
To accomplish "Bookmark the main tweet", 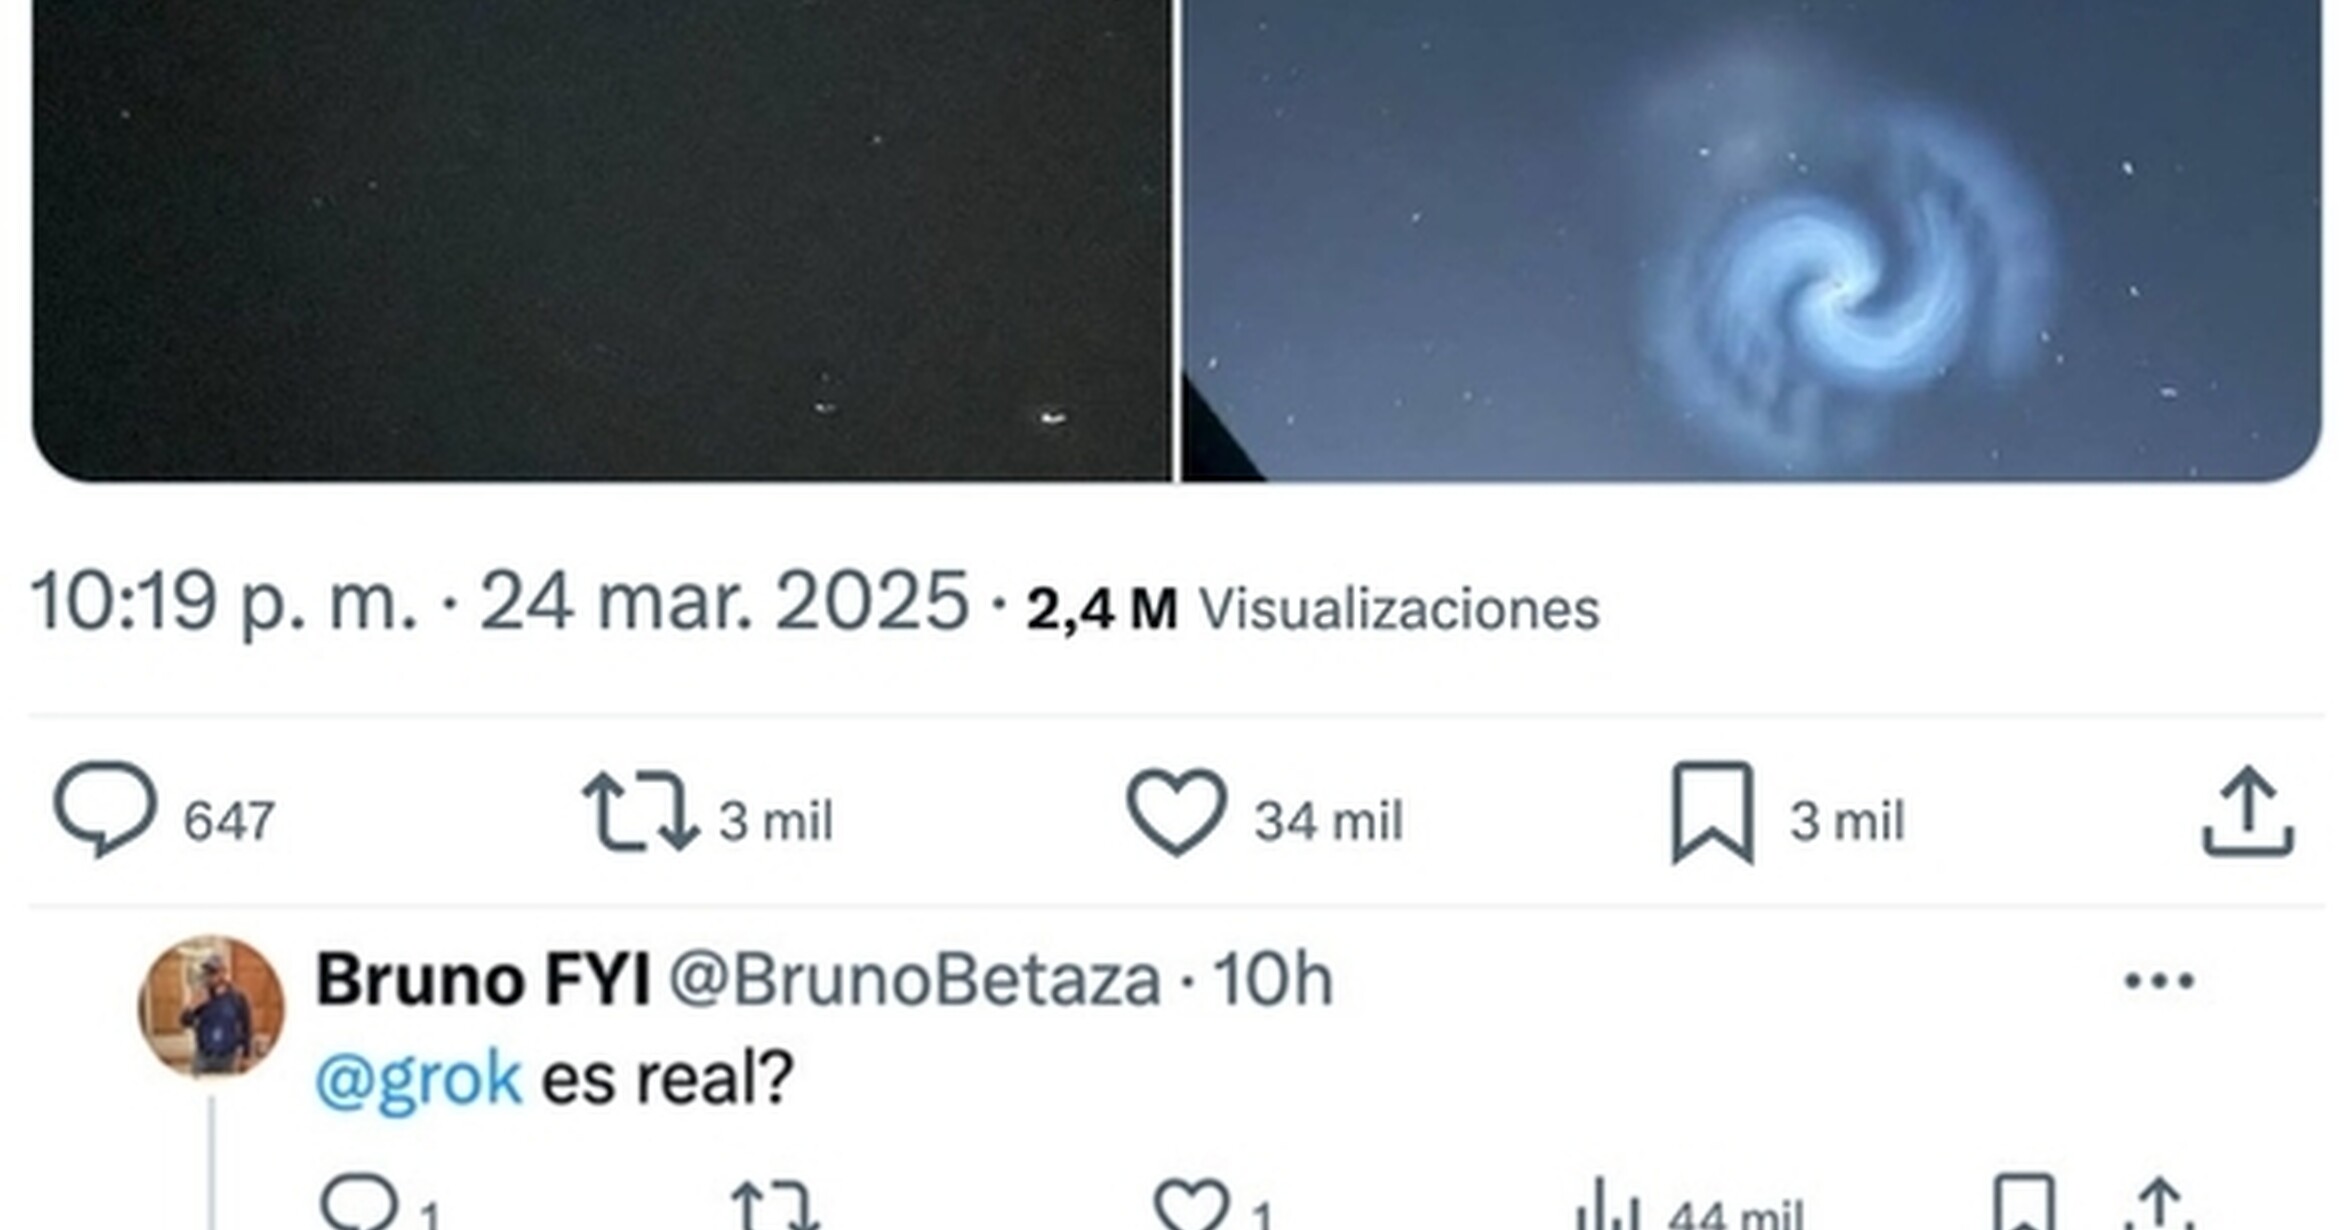I will pos(1713,812).
